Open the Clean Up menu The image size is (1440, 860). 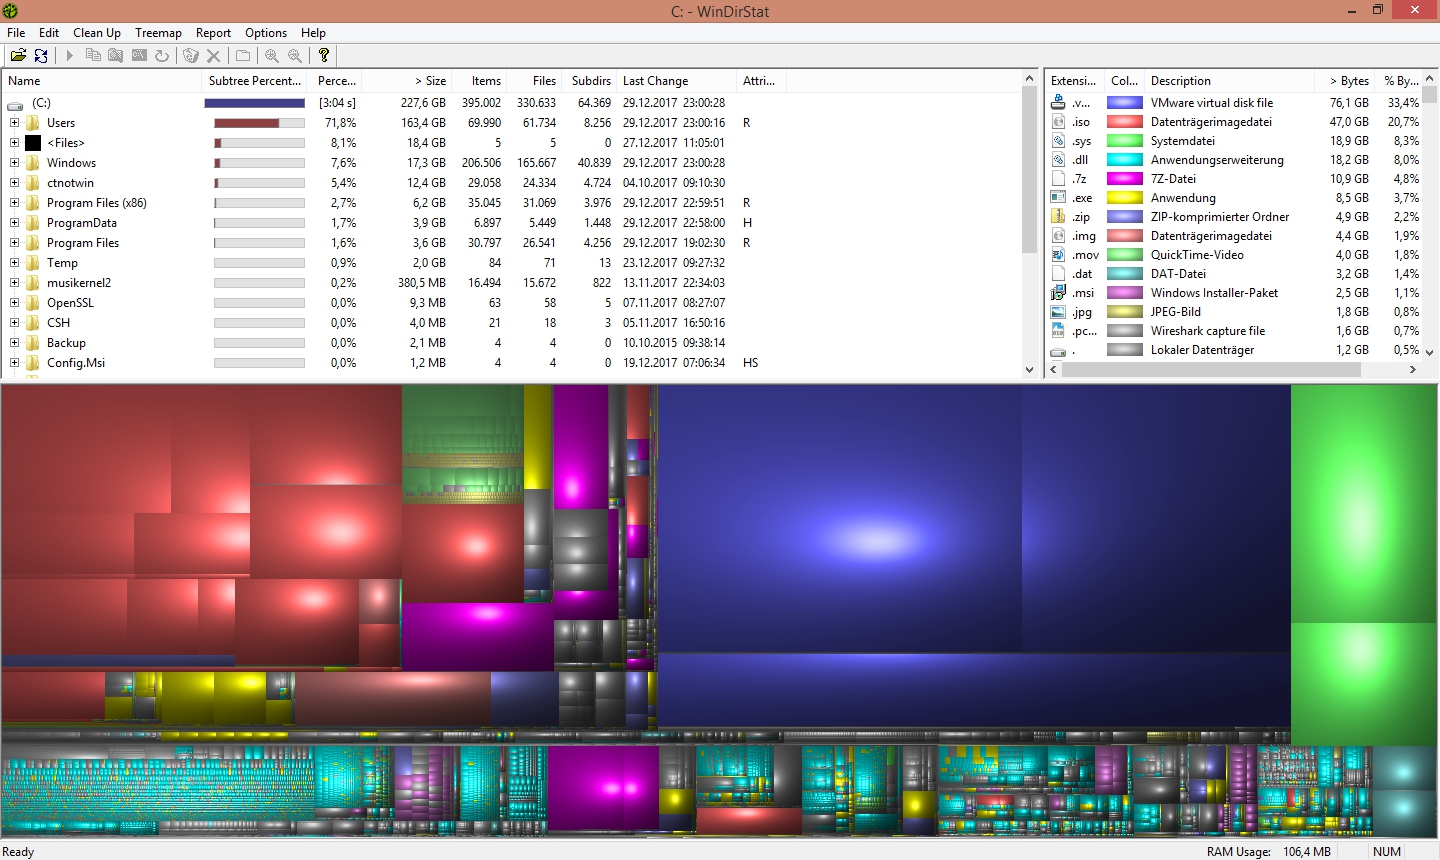click(96, 33)
